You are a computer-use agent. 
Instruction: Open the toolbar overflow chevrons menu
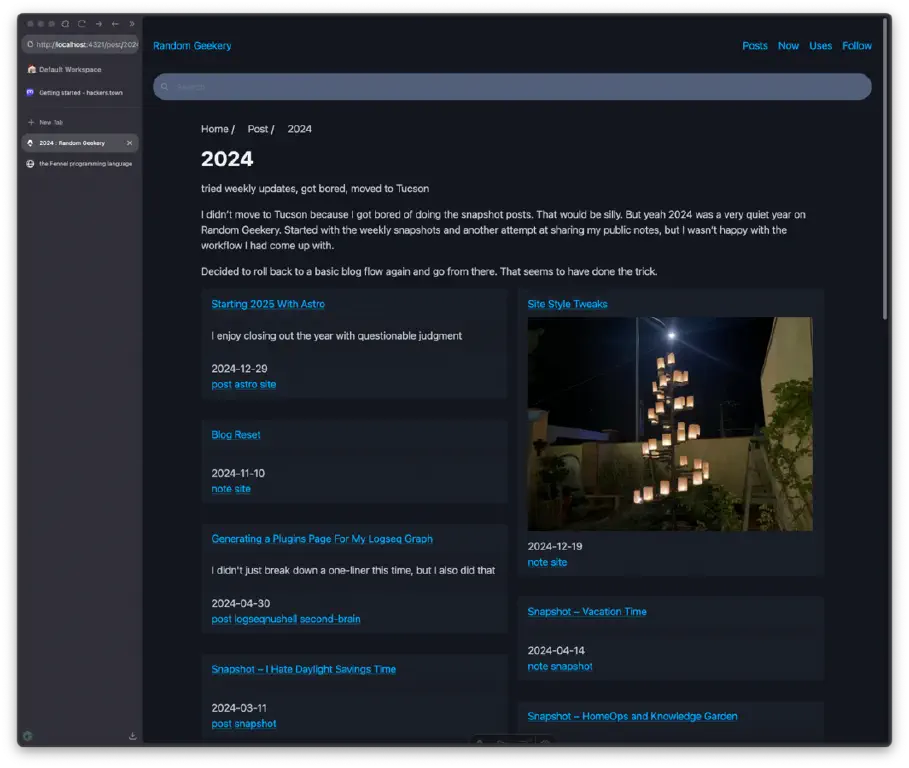132,24
